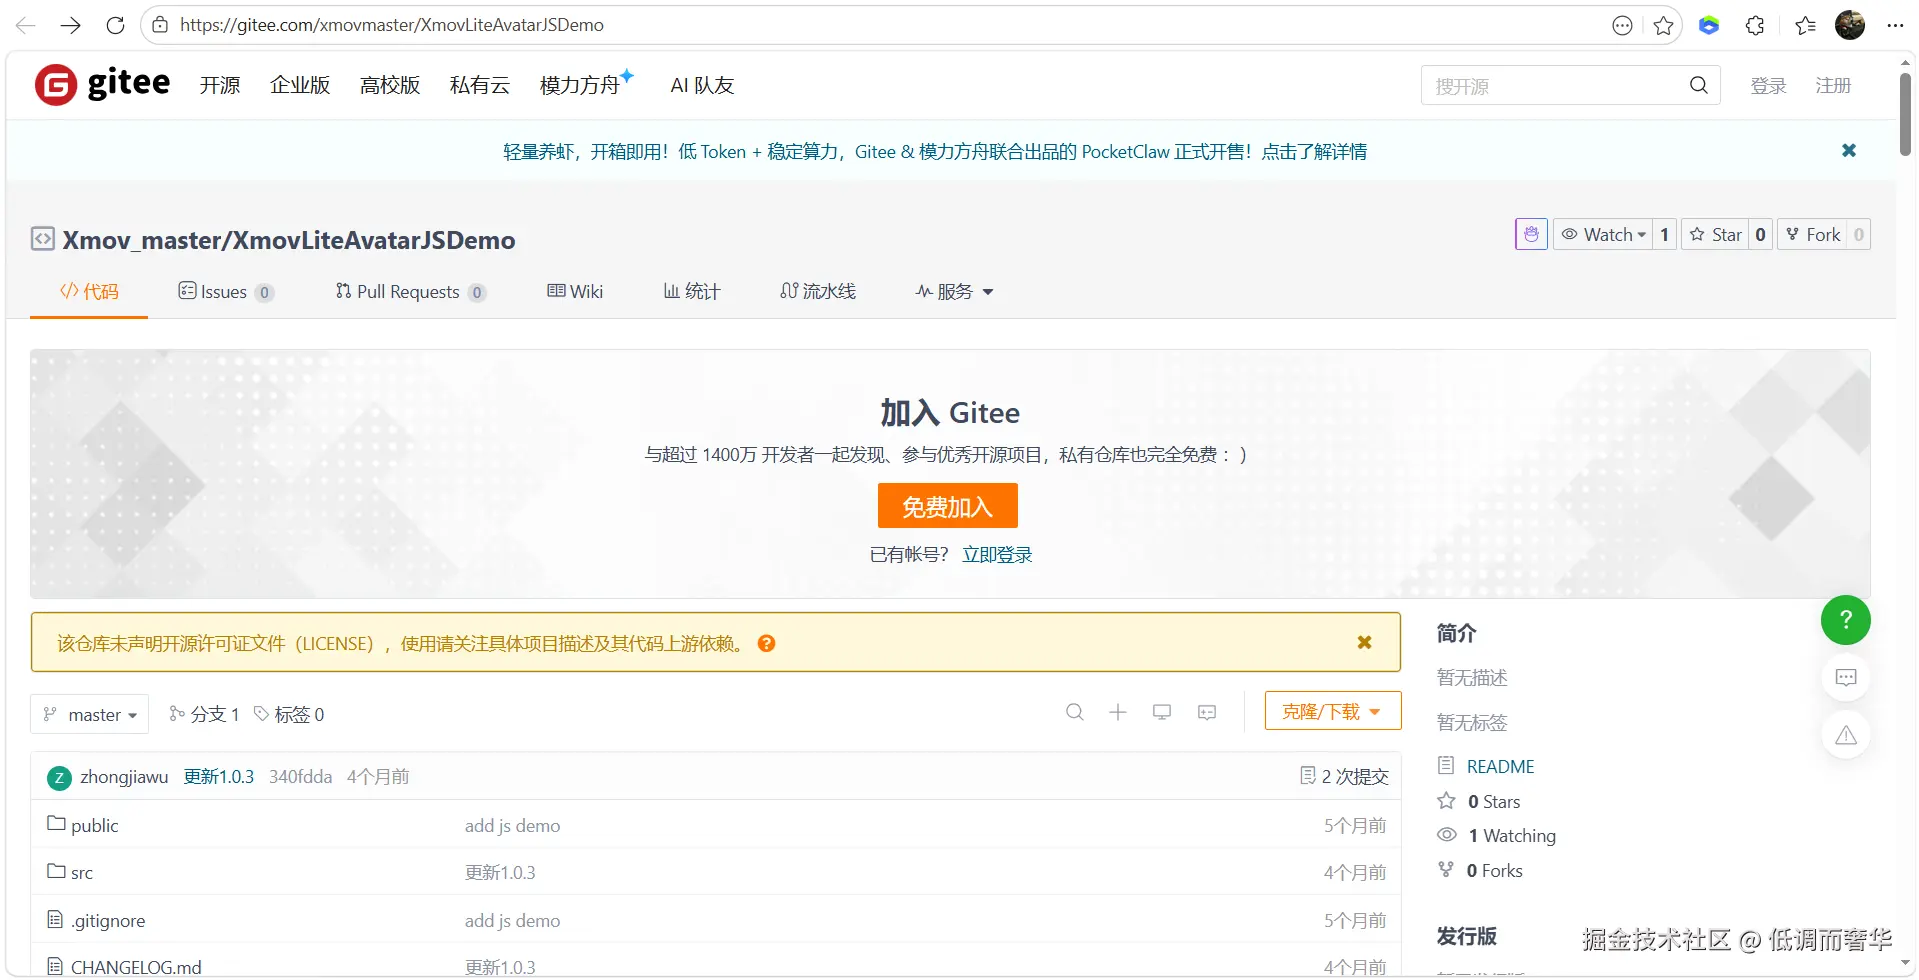1919x980 pixels.
Task: Click the floating report warning icon
Action: pos(1846,736)
